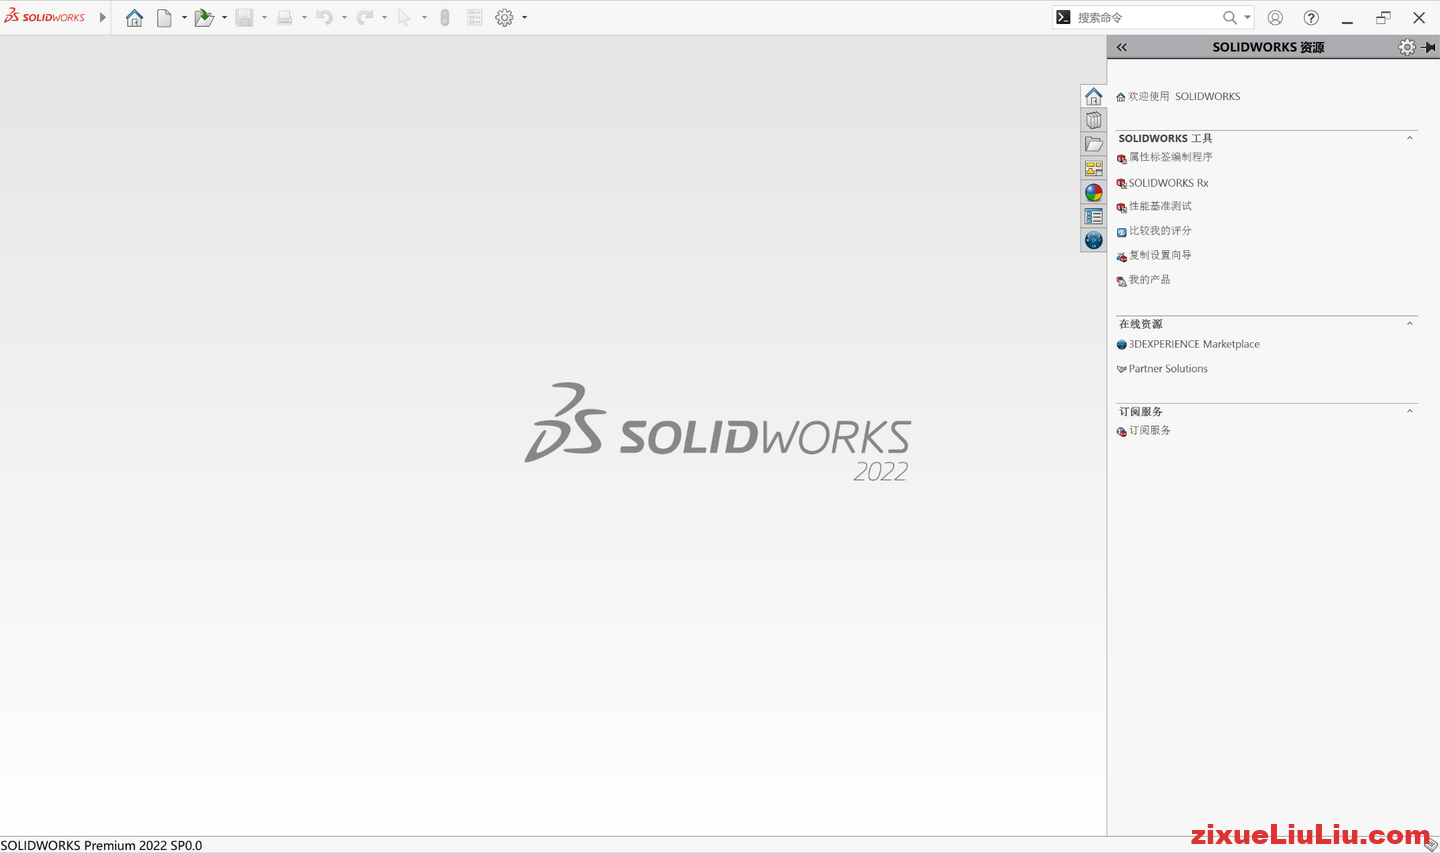Open the New document dropdown arrow
This screenshot has width=1440, height=854.
(184, 17)
